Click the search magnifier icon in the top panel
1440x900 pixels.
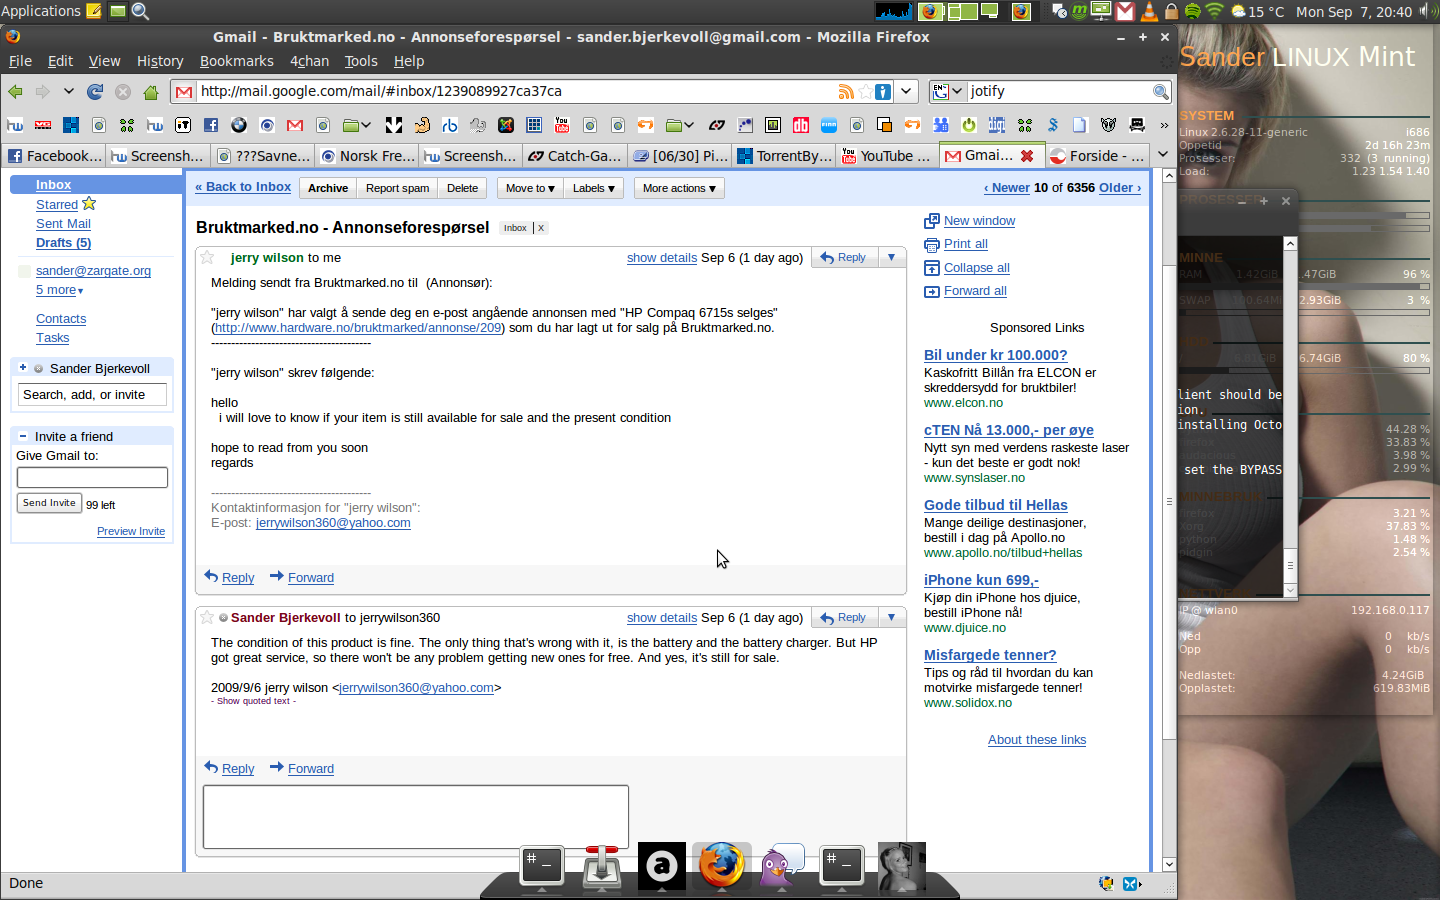[140, 11]
